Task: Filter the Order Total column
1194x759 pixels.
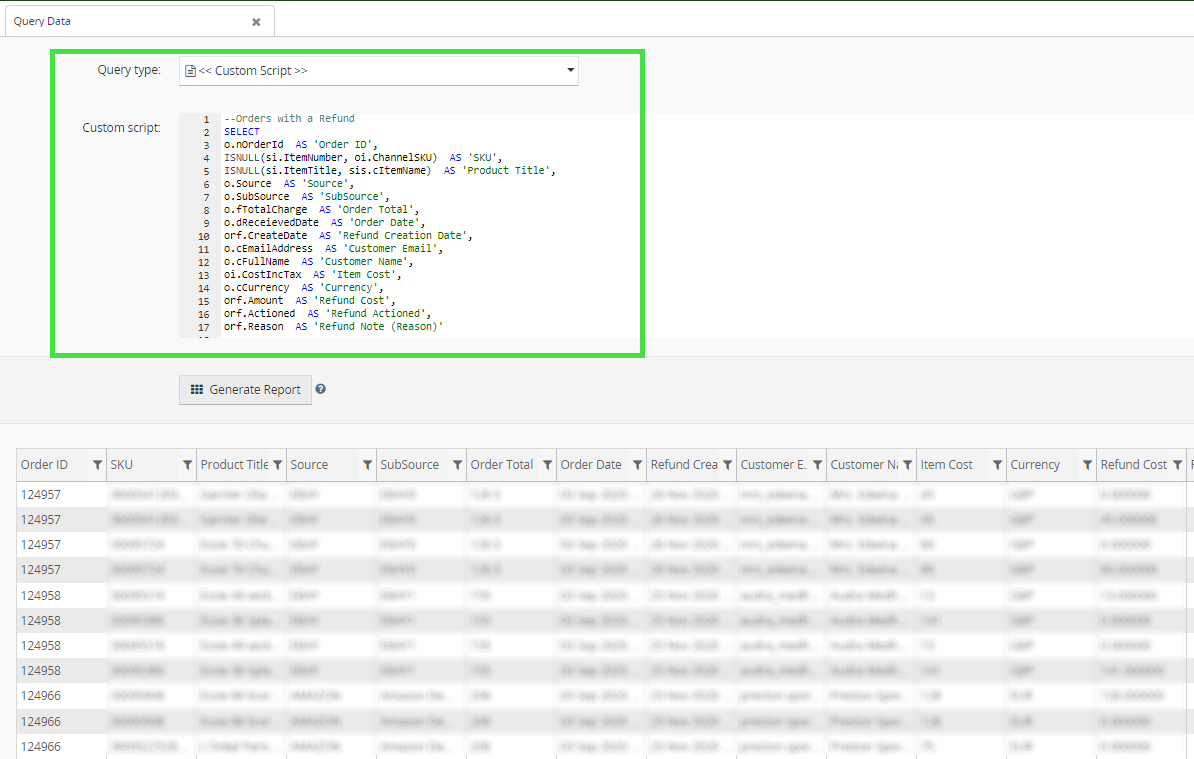Action: tap(547, 465)
